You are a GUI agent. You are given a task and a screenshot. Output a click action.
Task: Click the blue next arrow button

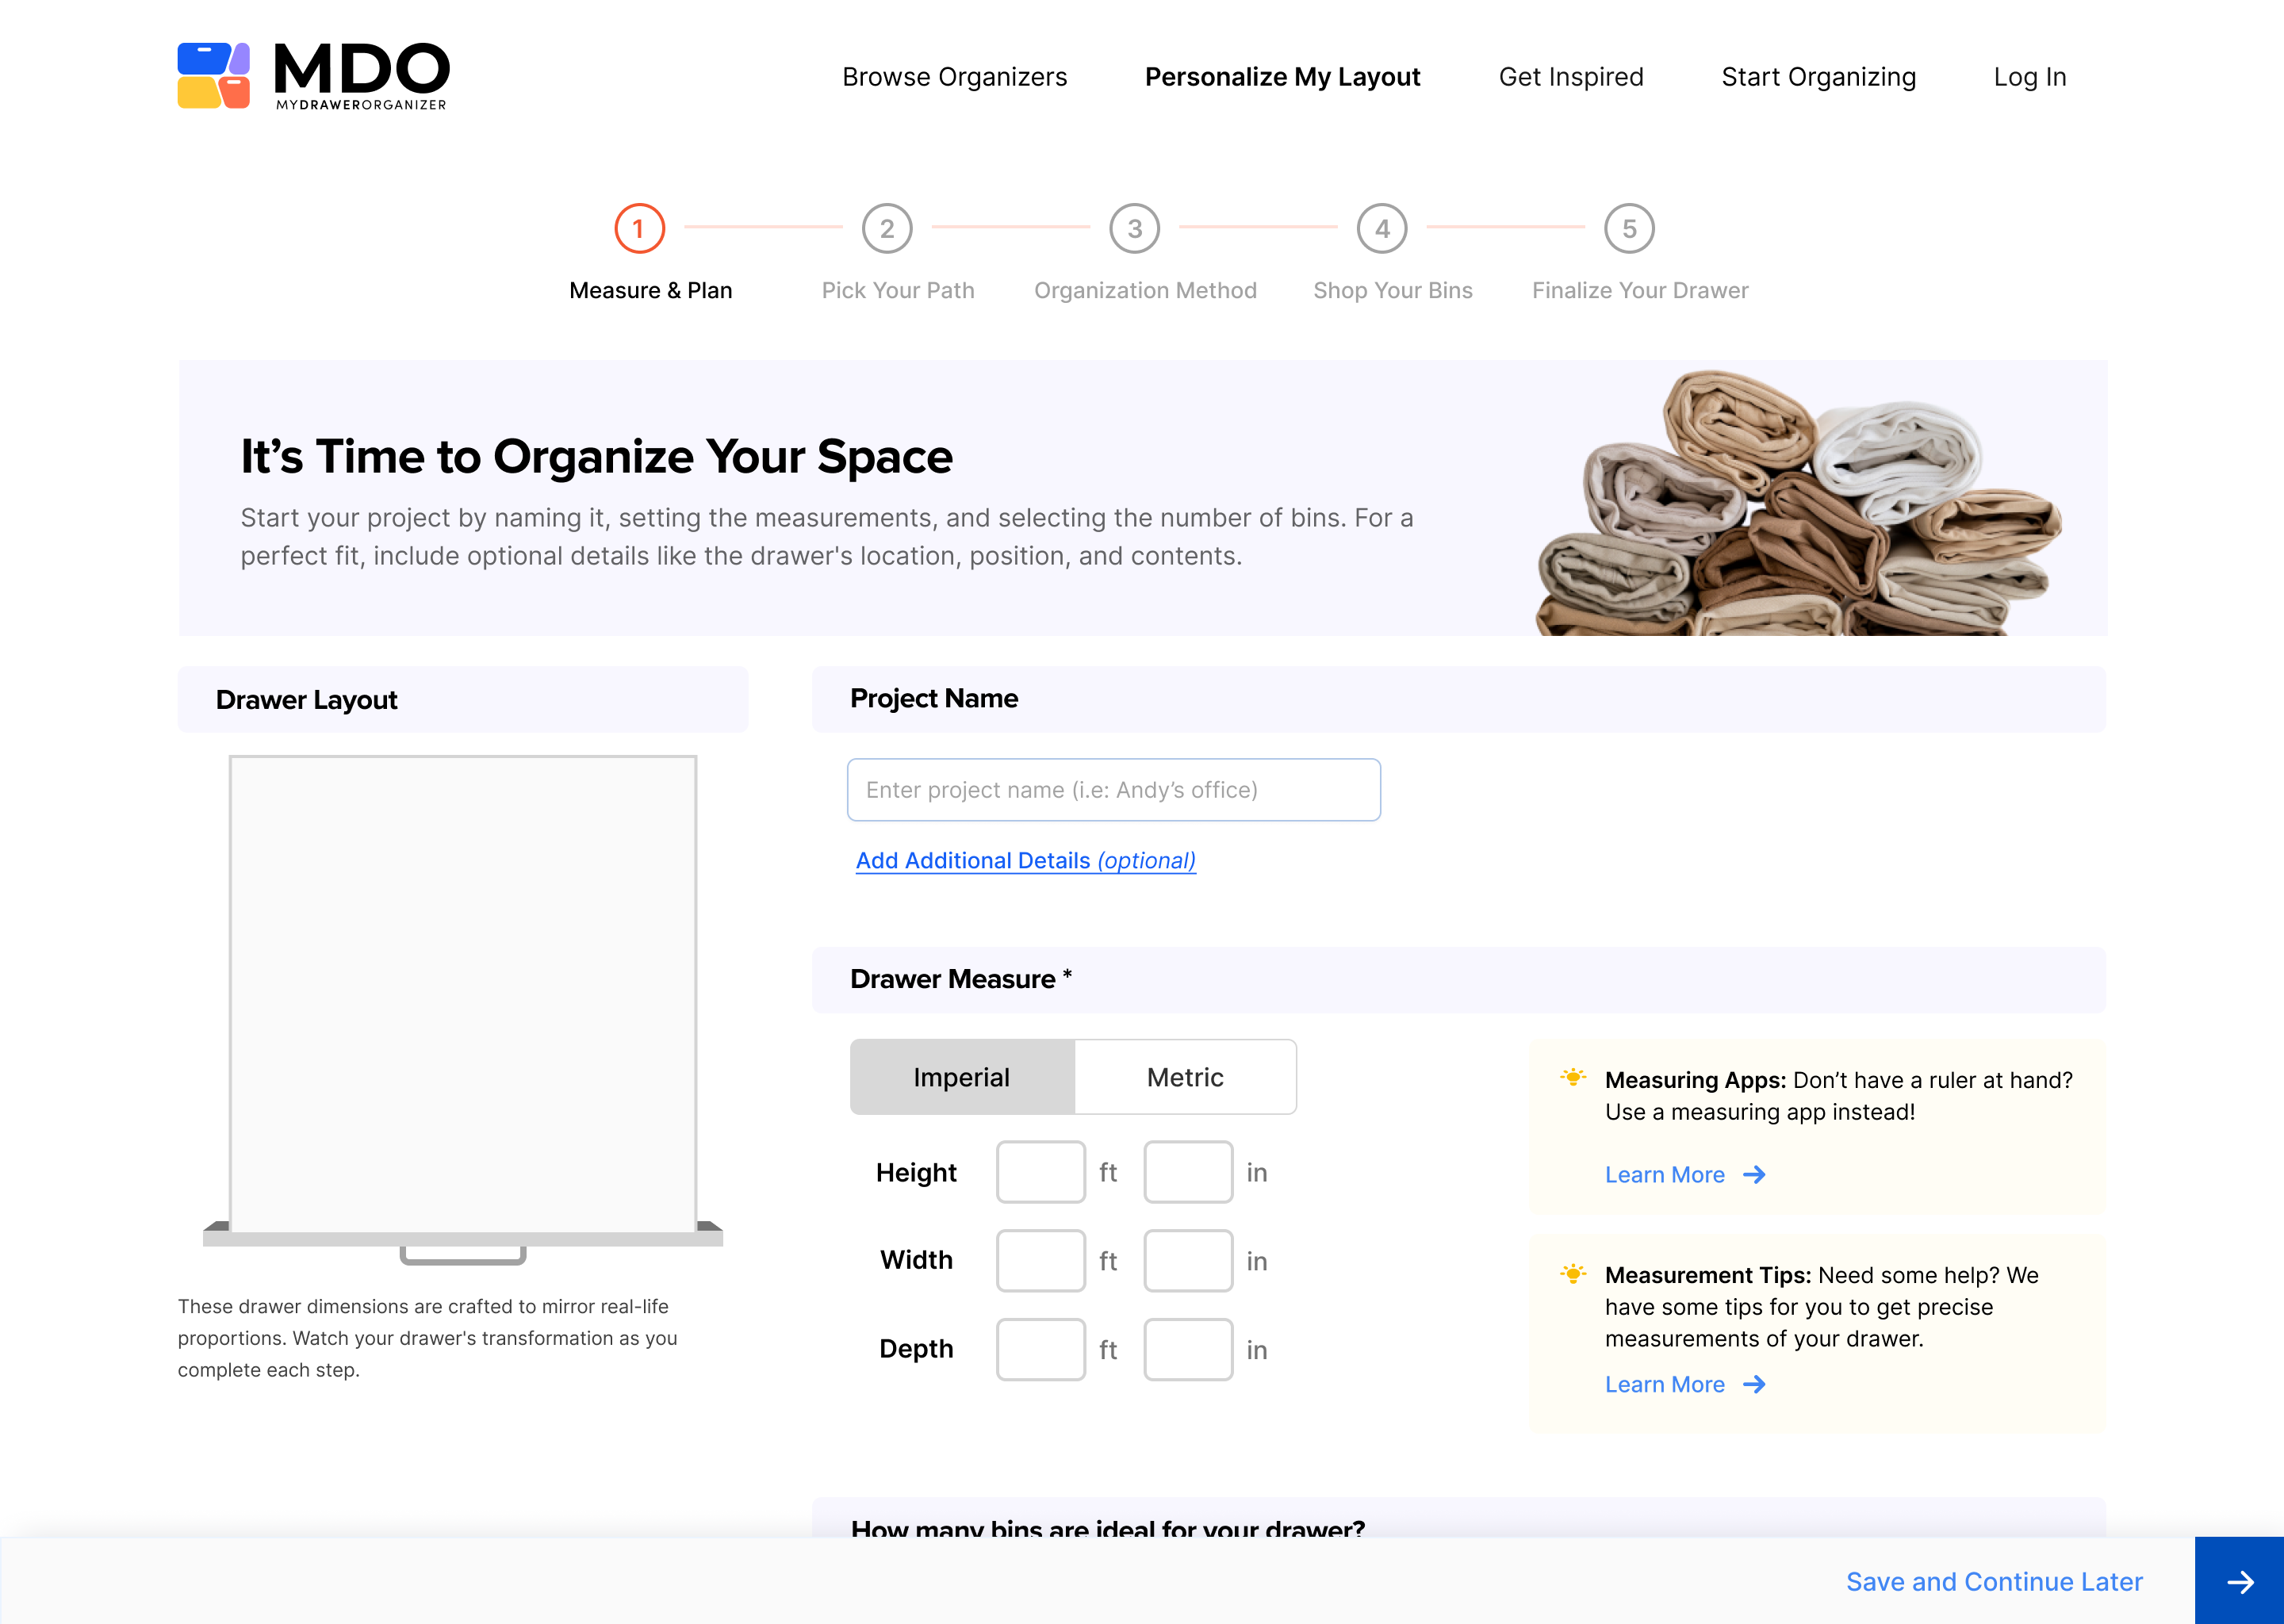(x=2239, y=1581)
